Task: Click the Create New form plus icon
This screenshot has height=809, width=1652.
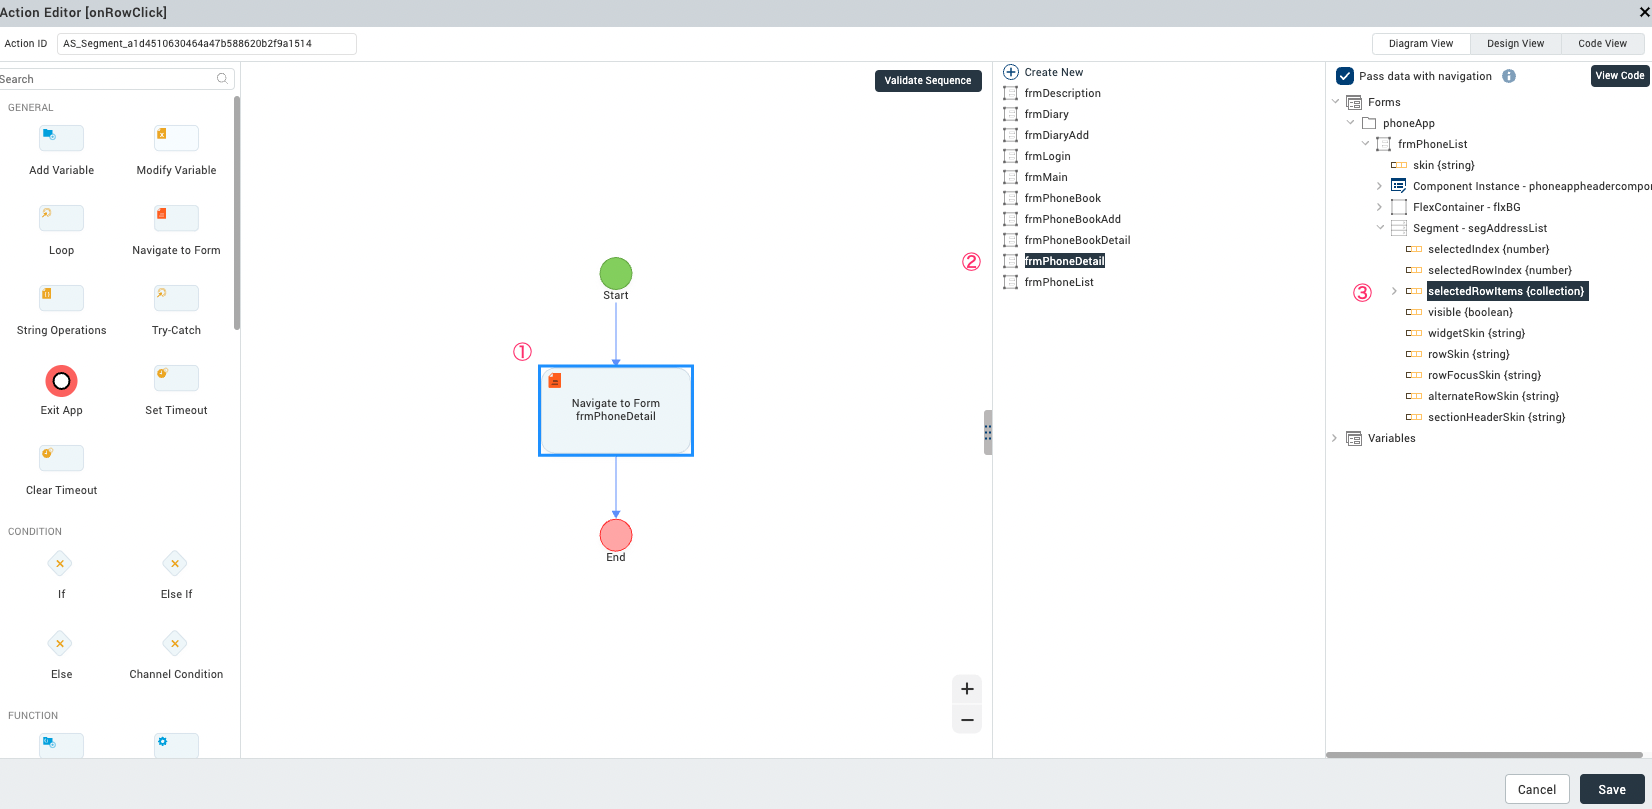Action: (x=1011, y=72)
